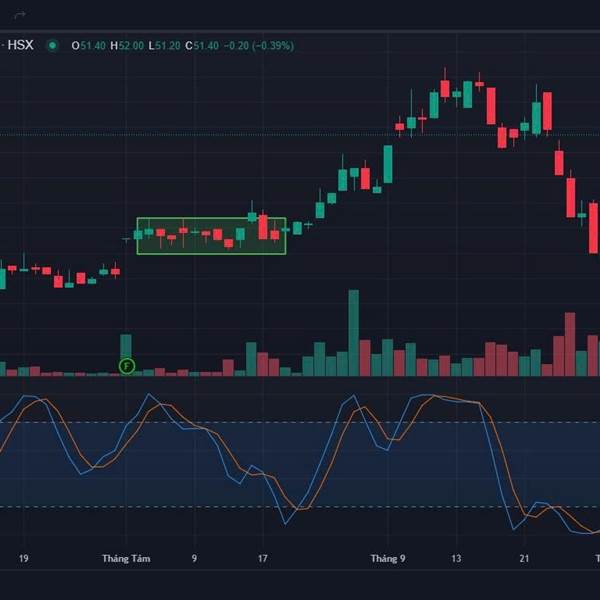The width and height of the screenshot is (600, 600).
Task: Click the 19 date axis label
Action: click(23, 559)
